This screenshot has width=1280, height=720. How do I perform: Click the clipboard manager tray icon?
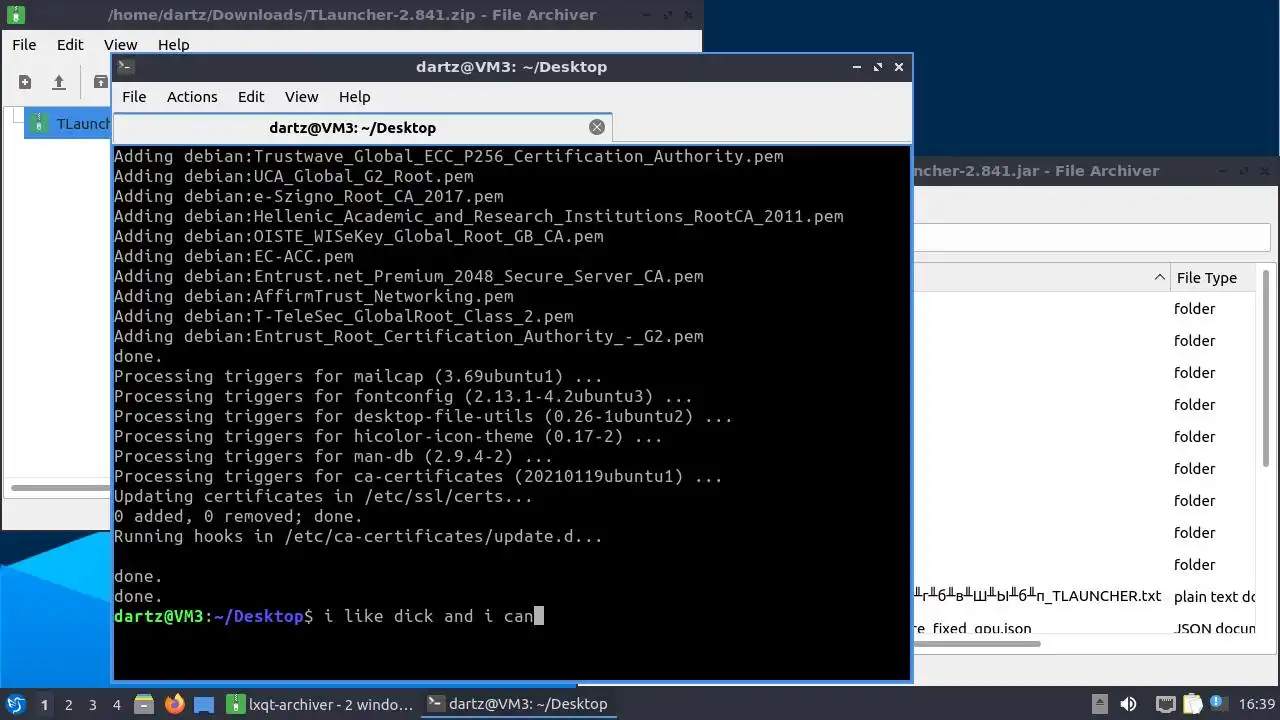(1192, 704)
